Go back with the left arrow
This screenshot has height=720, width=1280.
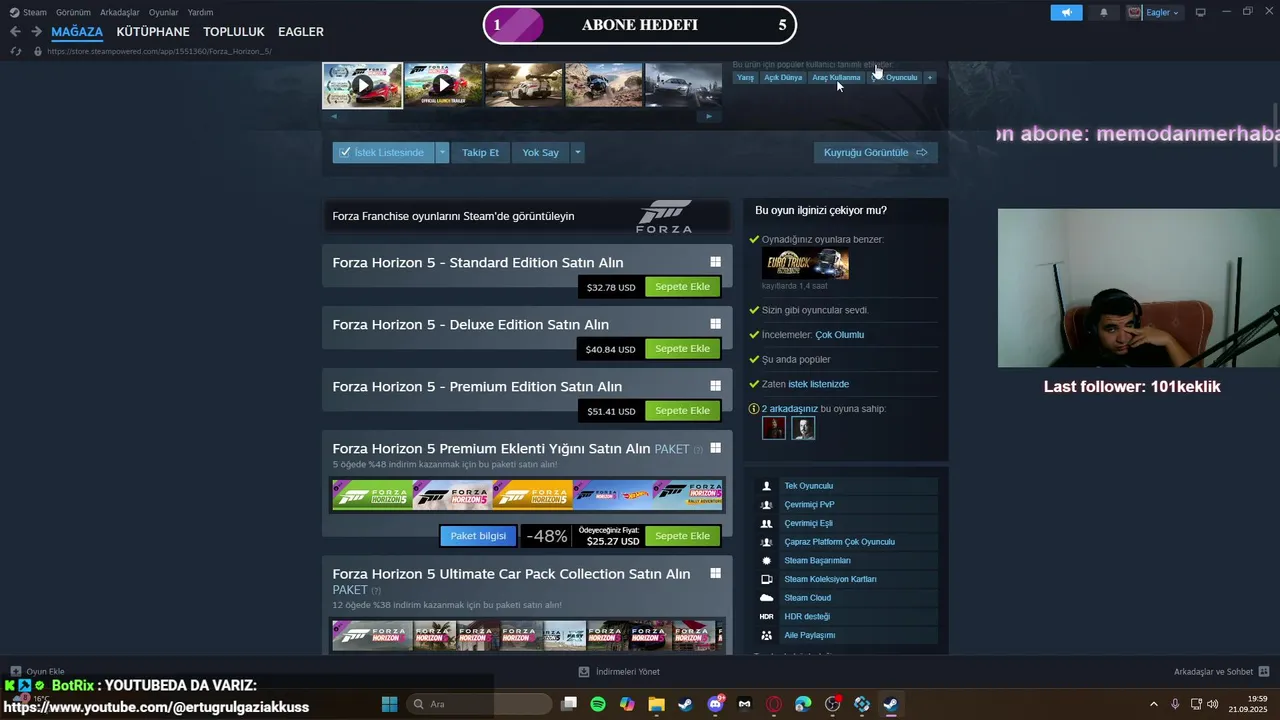click(x=15, y=32)
